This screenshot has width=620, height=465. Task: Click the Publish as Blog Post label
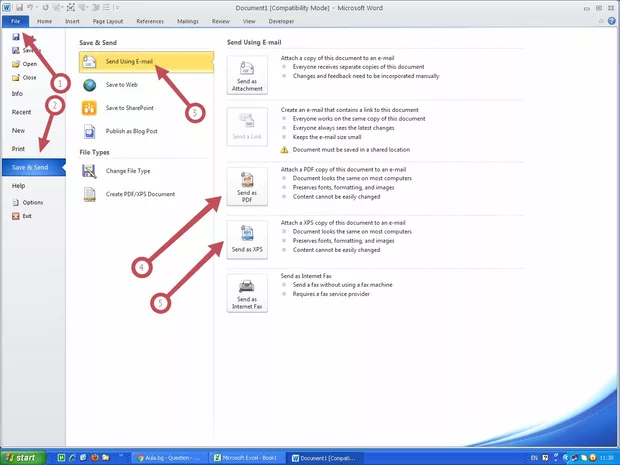[x=132, y=131]
